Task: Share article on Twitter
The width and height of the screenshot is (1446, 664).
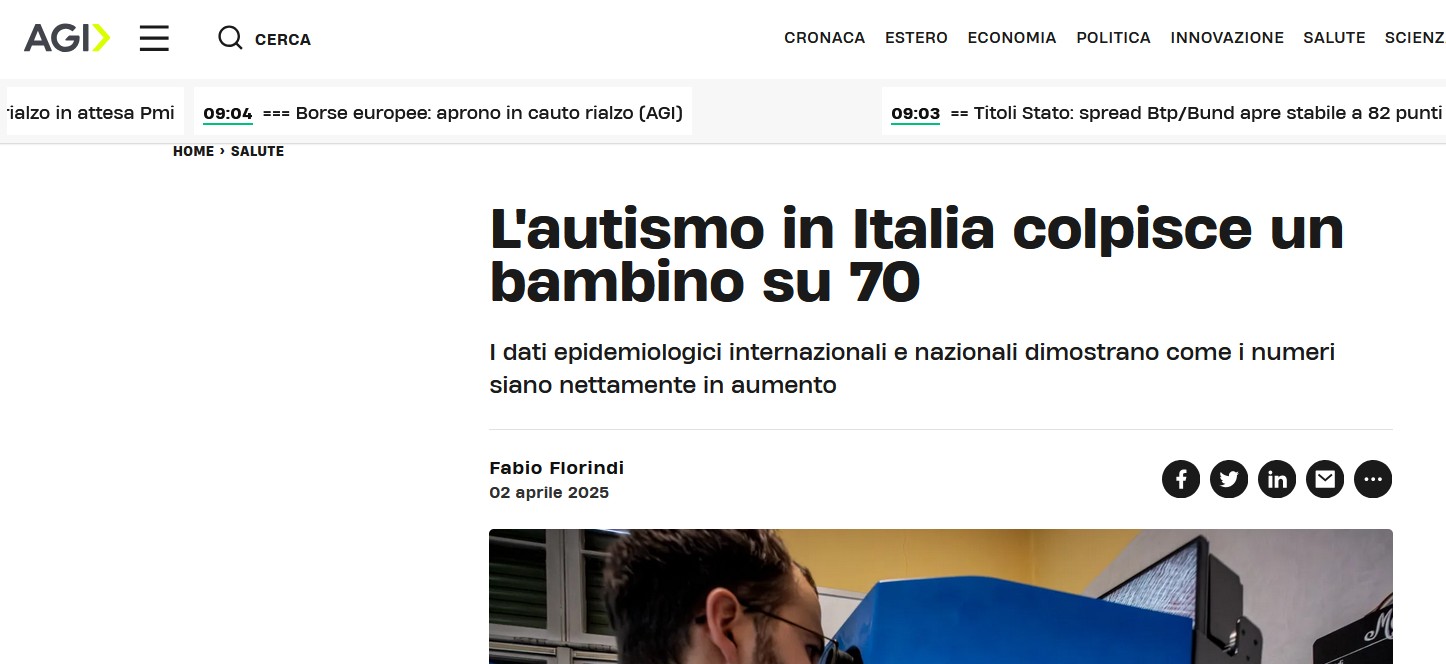Action: coord(1229,479)
